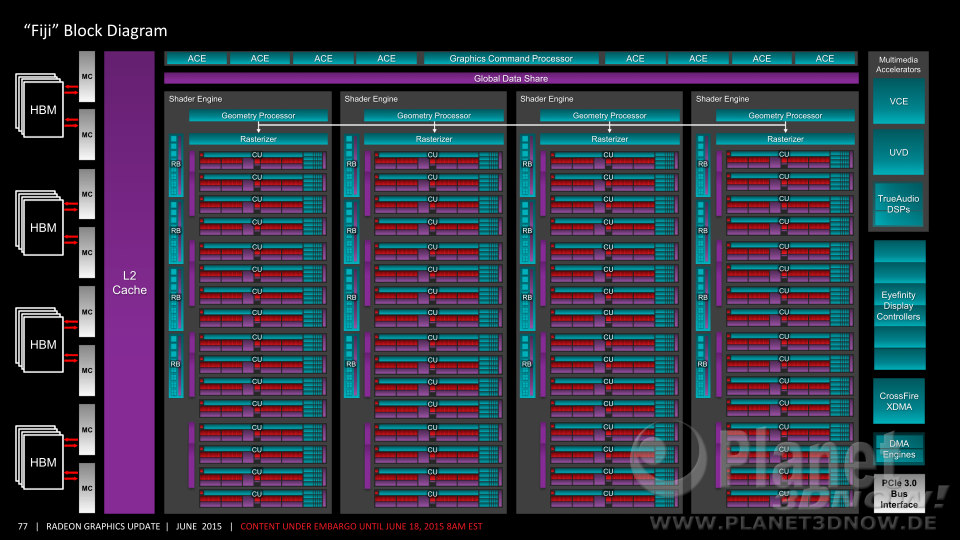
Task: Select Geometry Processor in fourth Shader Engine
Action: tap(786, 115)
